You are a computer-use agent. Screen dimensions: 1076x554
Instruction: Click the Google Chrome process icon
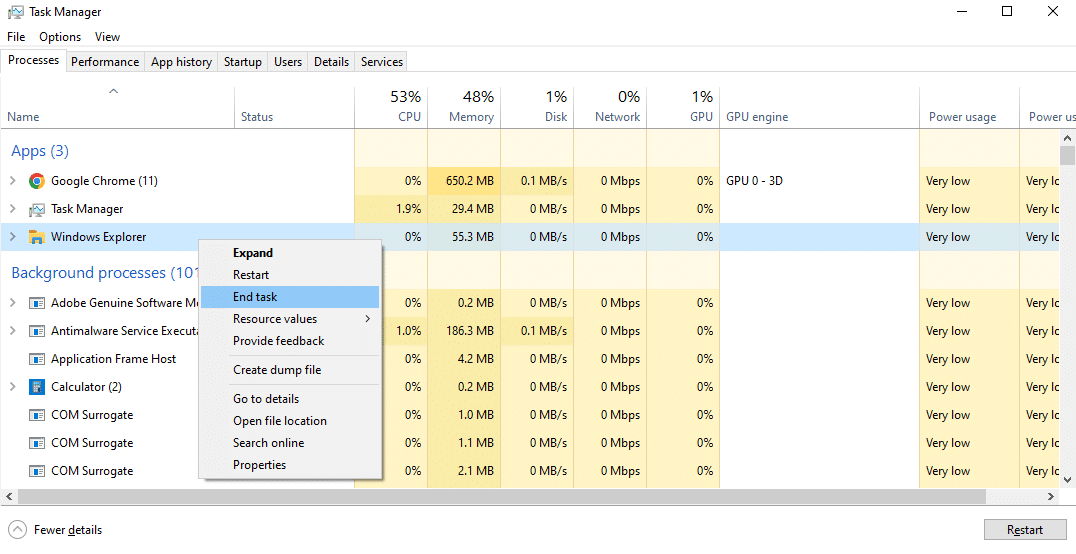(36, 181)
